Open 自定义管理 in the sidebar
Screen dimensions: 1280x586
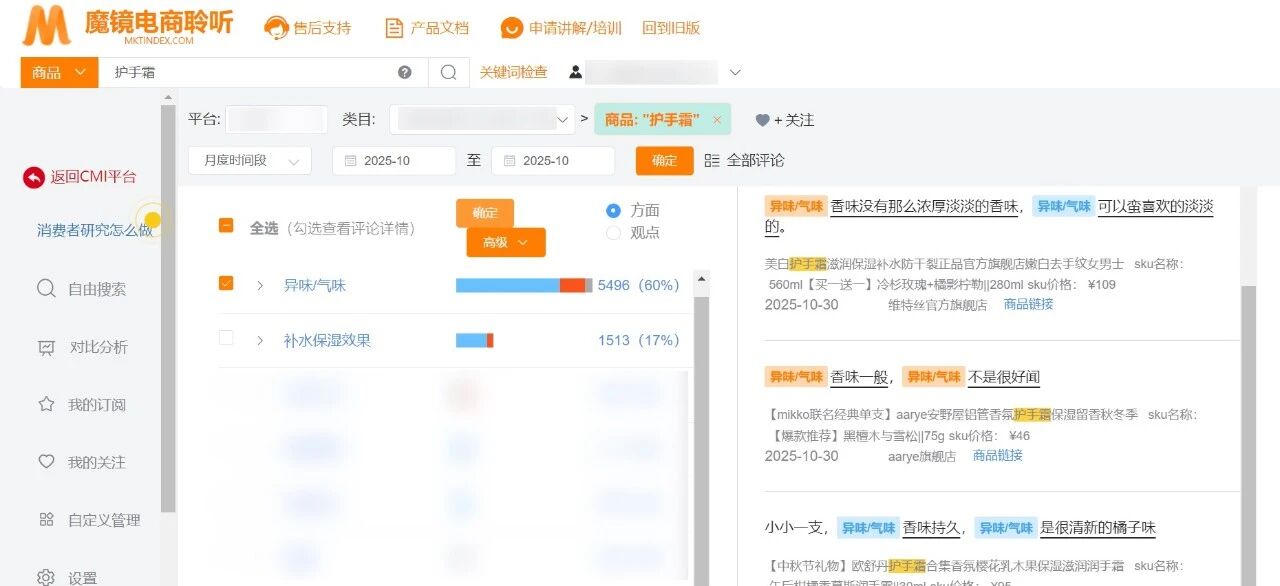pyautogui.click(x=103, y=520)
